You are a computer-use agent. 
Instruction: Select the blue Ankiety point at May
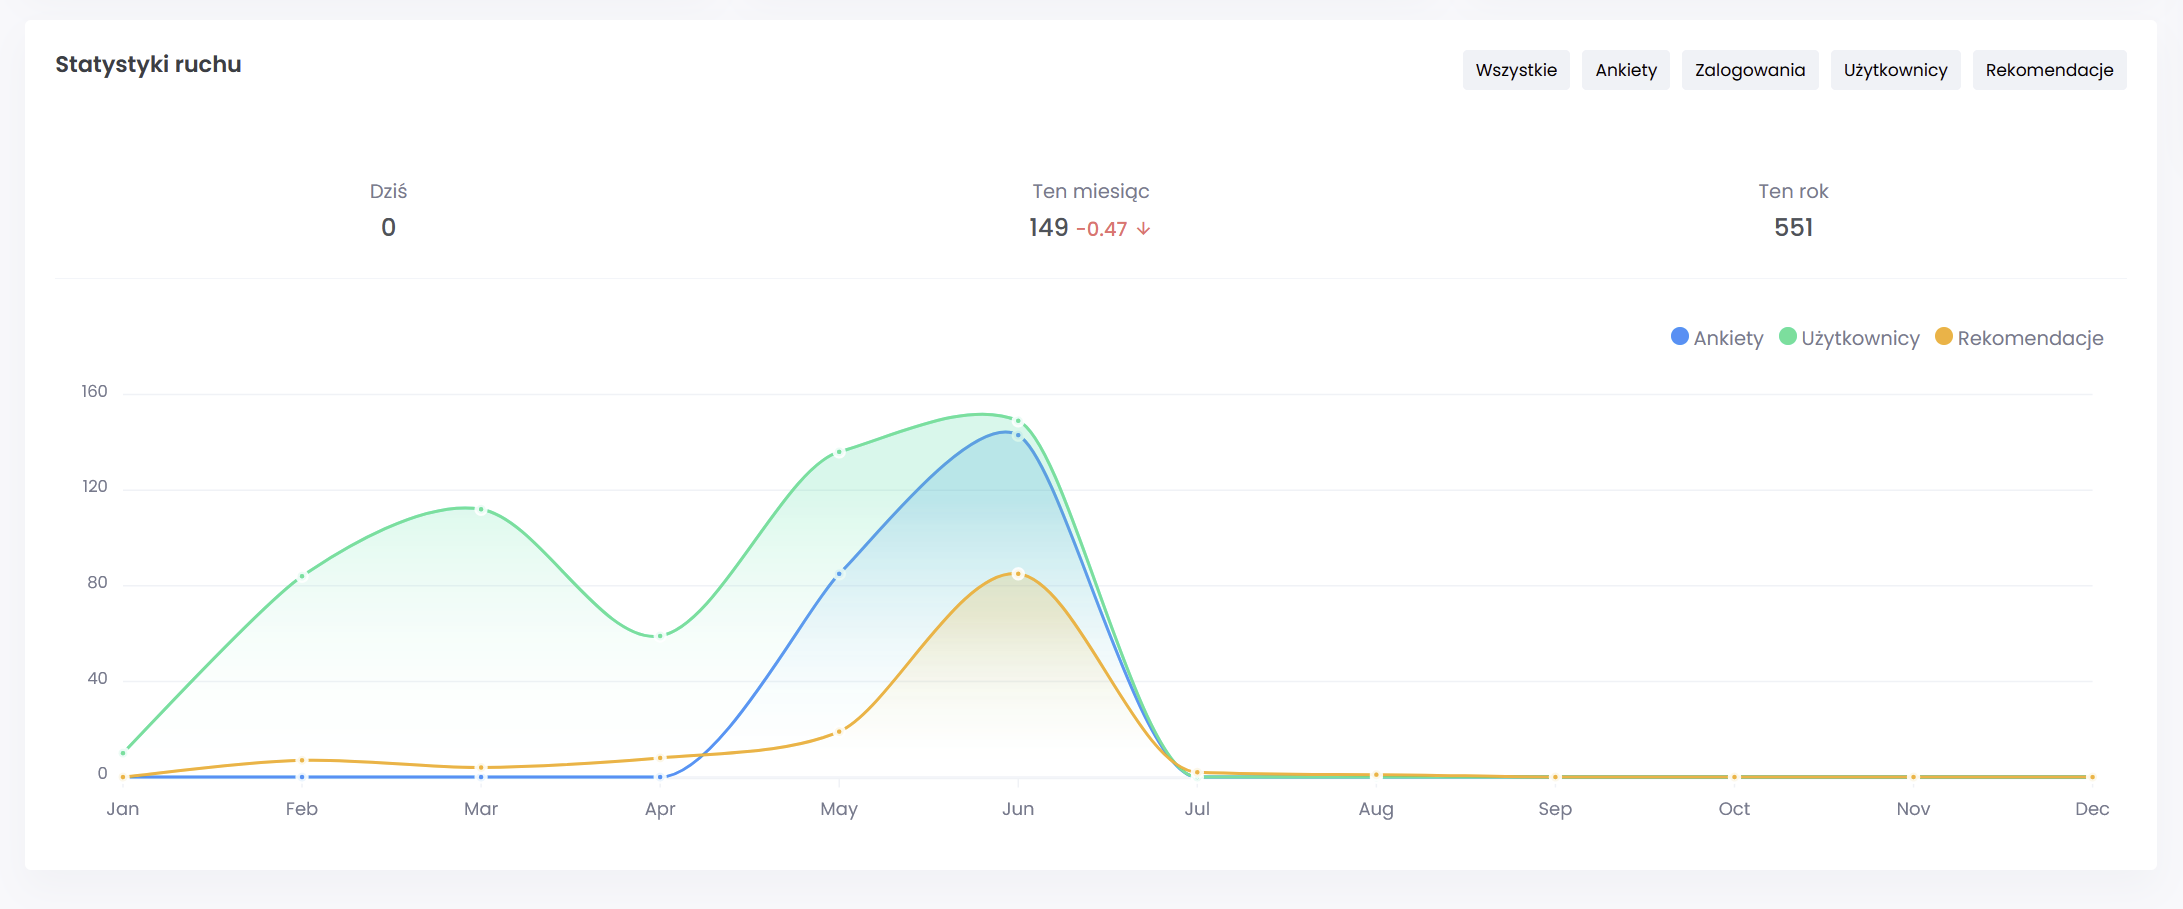(839, 574)
